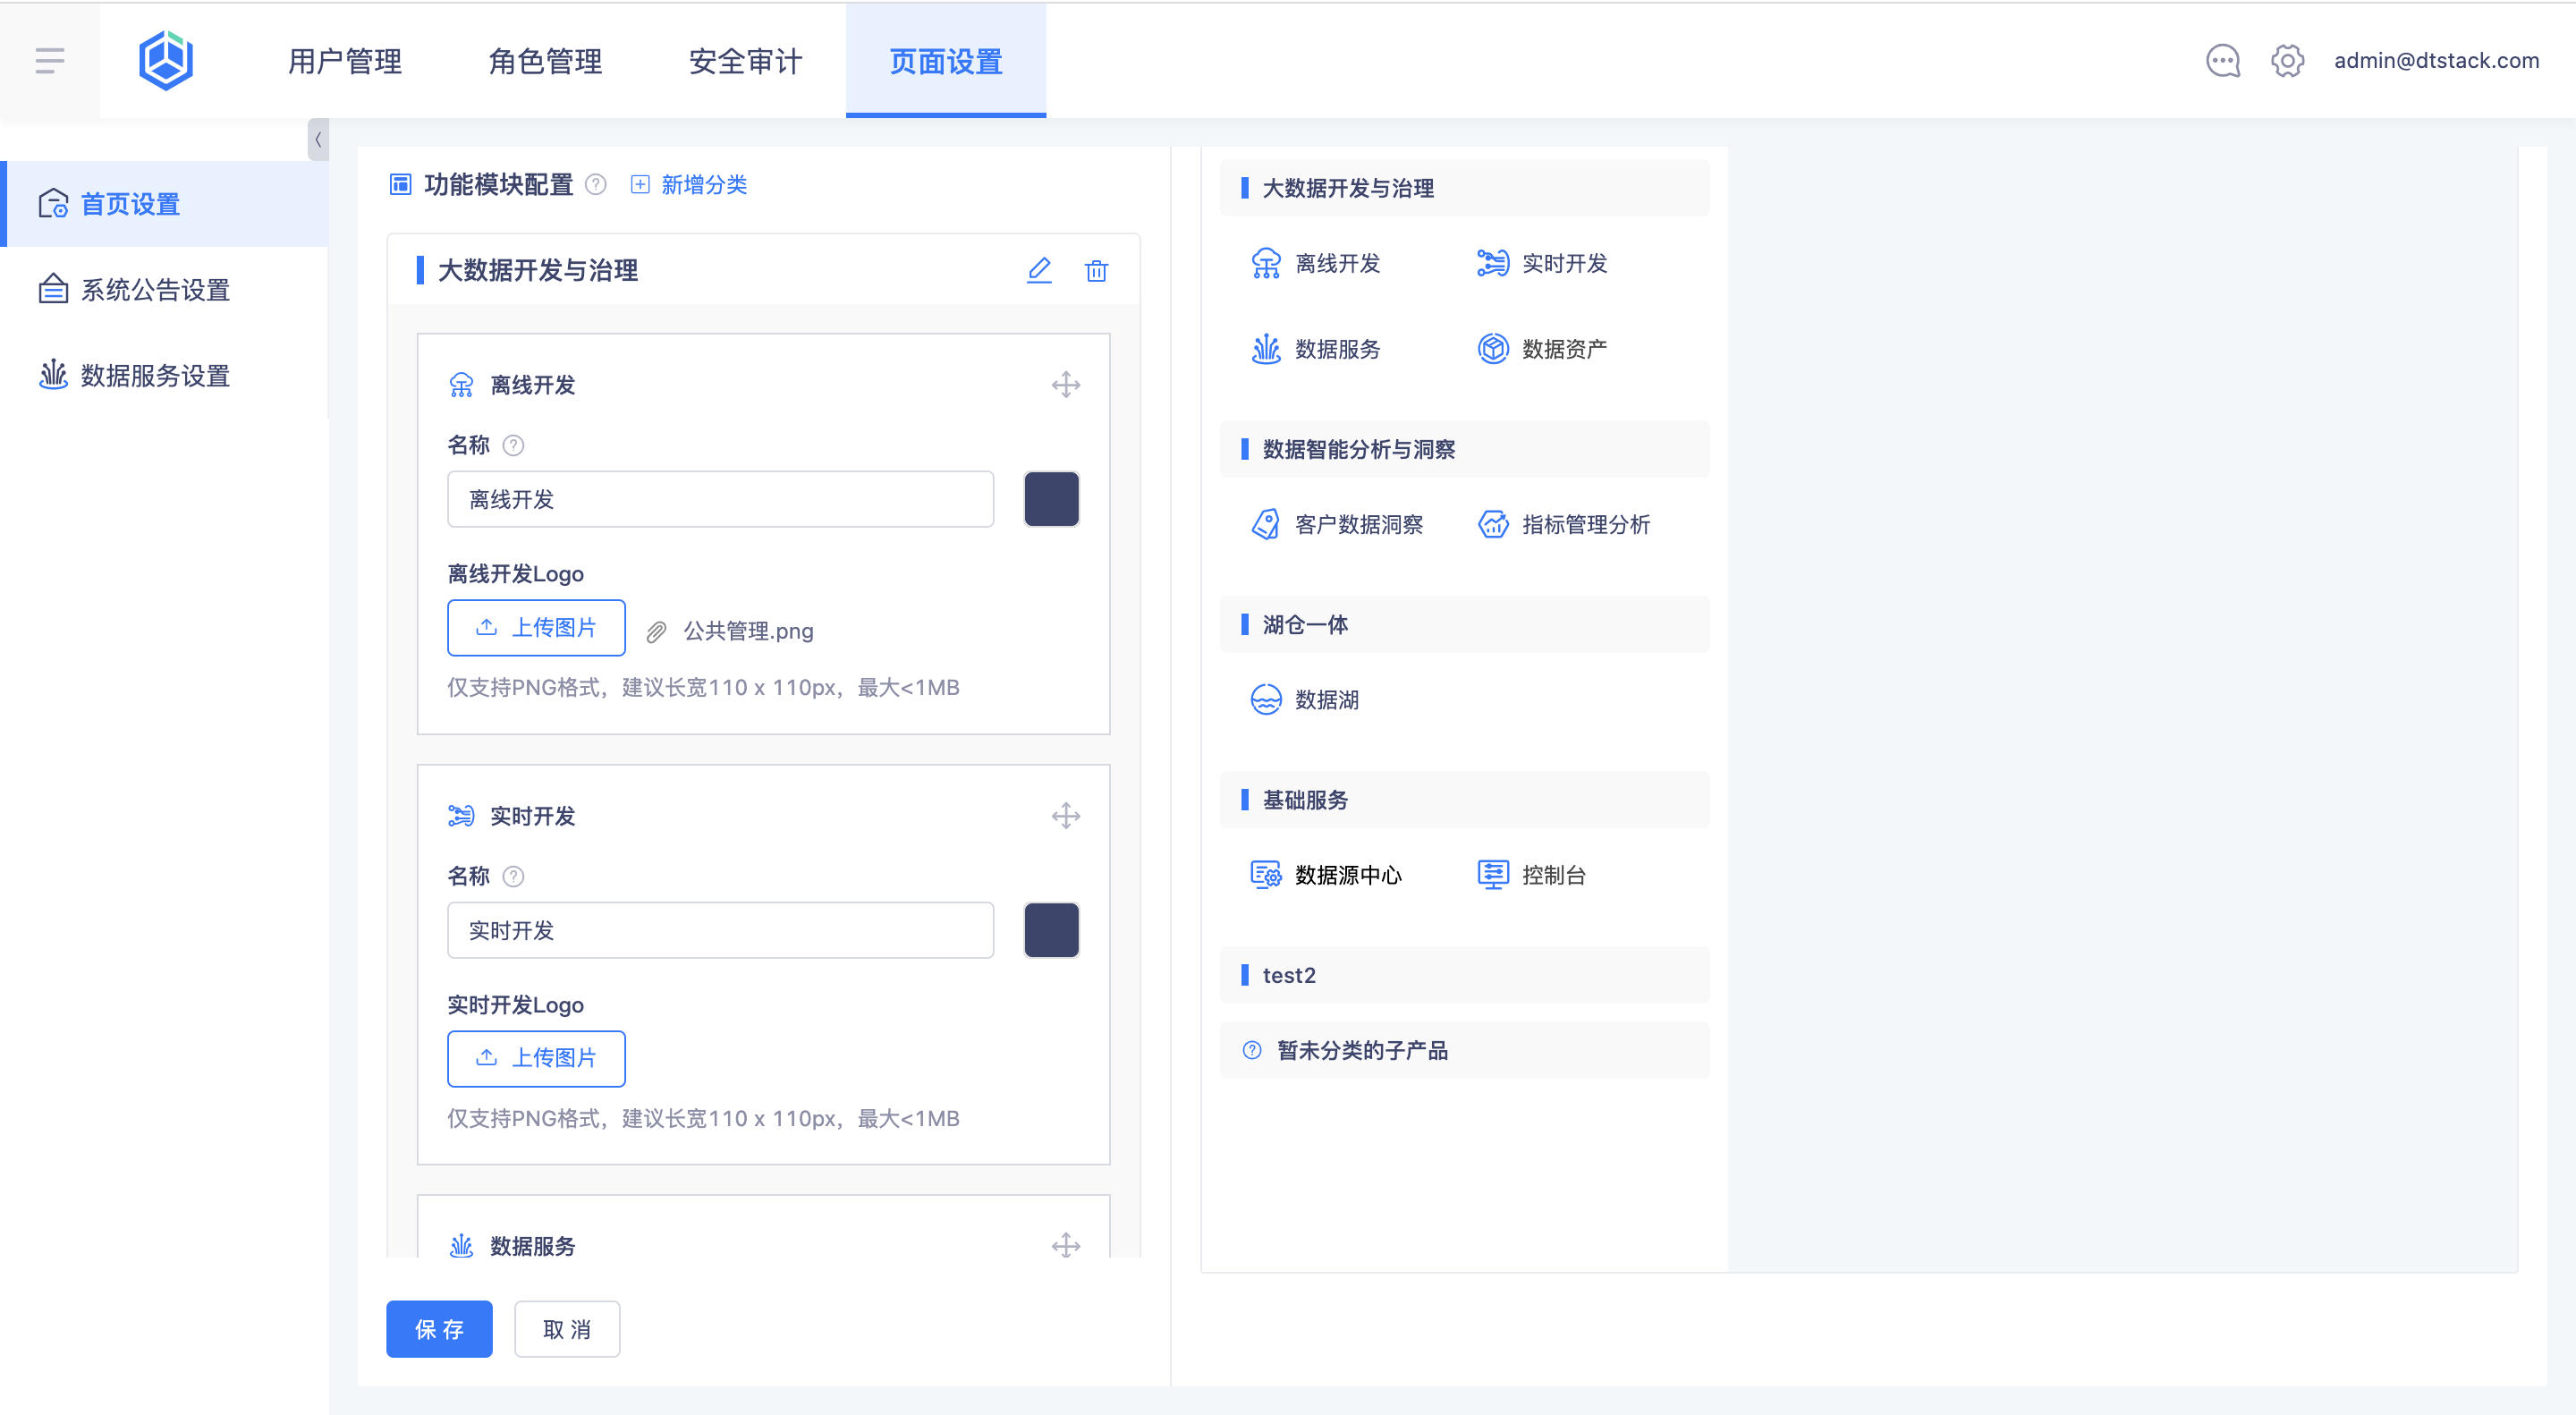The width and height of the screenshot is (2576, 1415).
Task: Open 系统公告设置 in the sidebar
Action: coord(155,290)
